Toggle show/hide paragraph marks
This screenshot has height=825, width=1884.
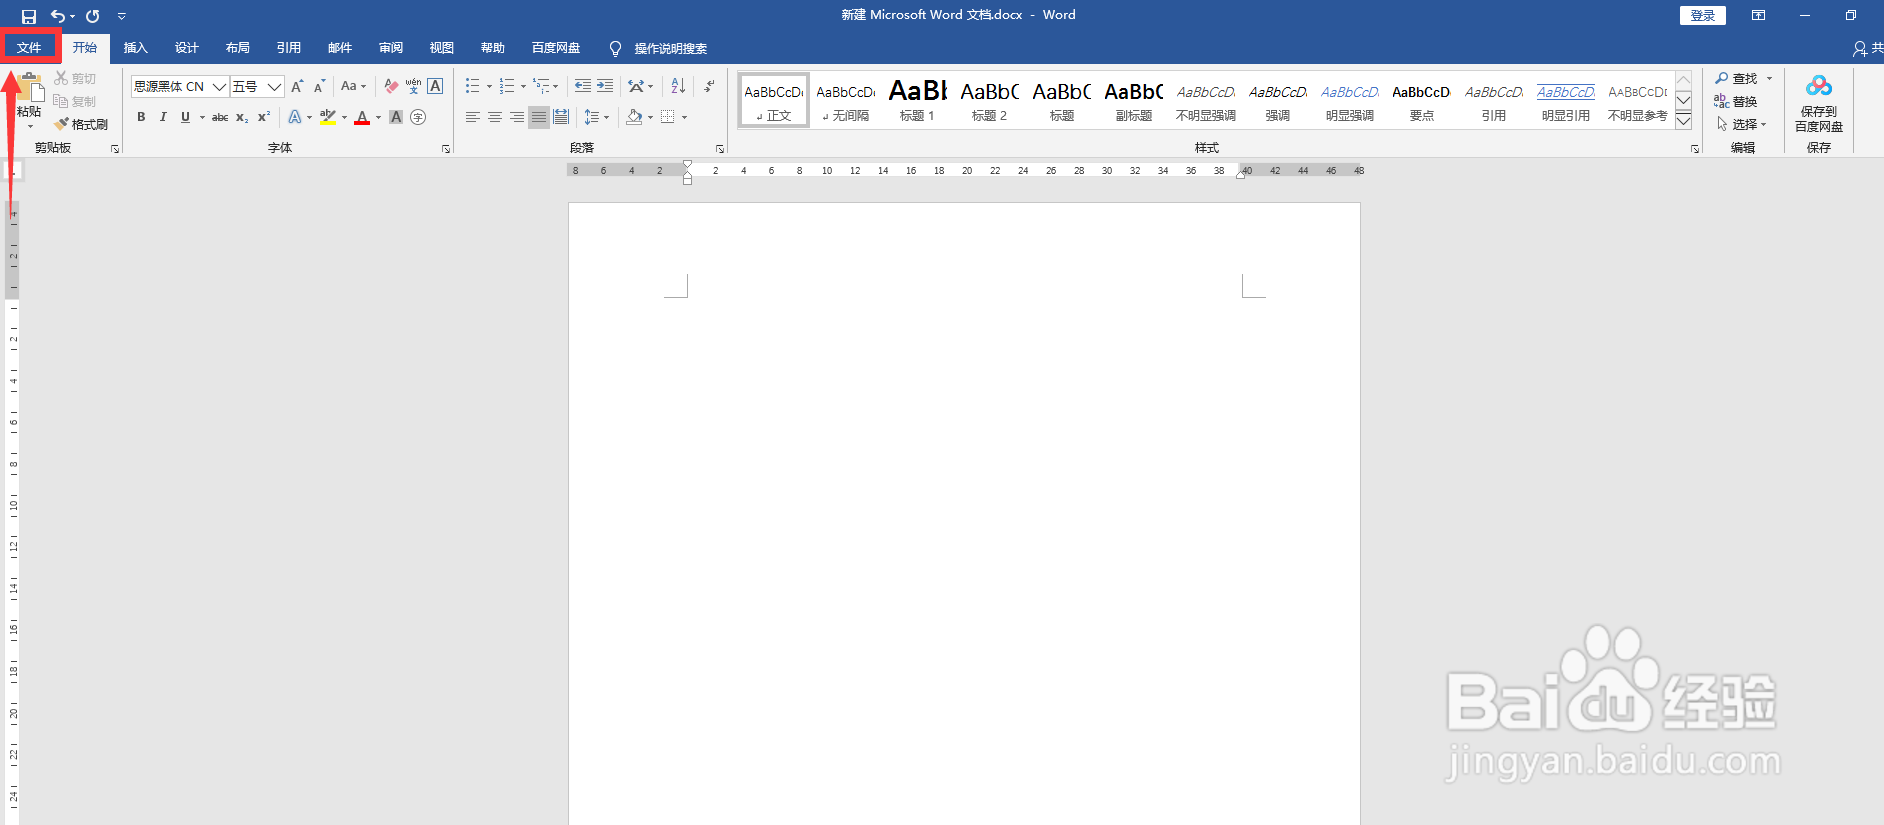709,86
